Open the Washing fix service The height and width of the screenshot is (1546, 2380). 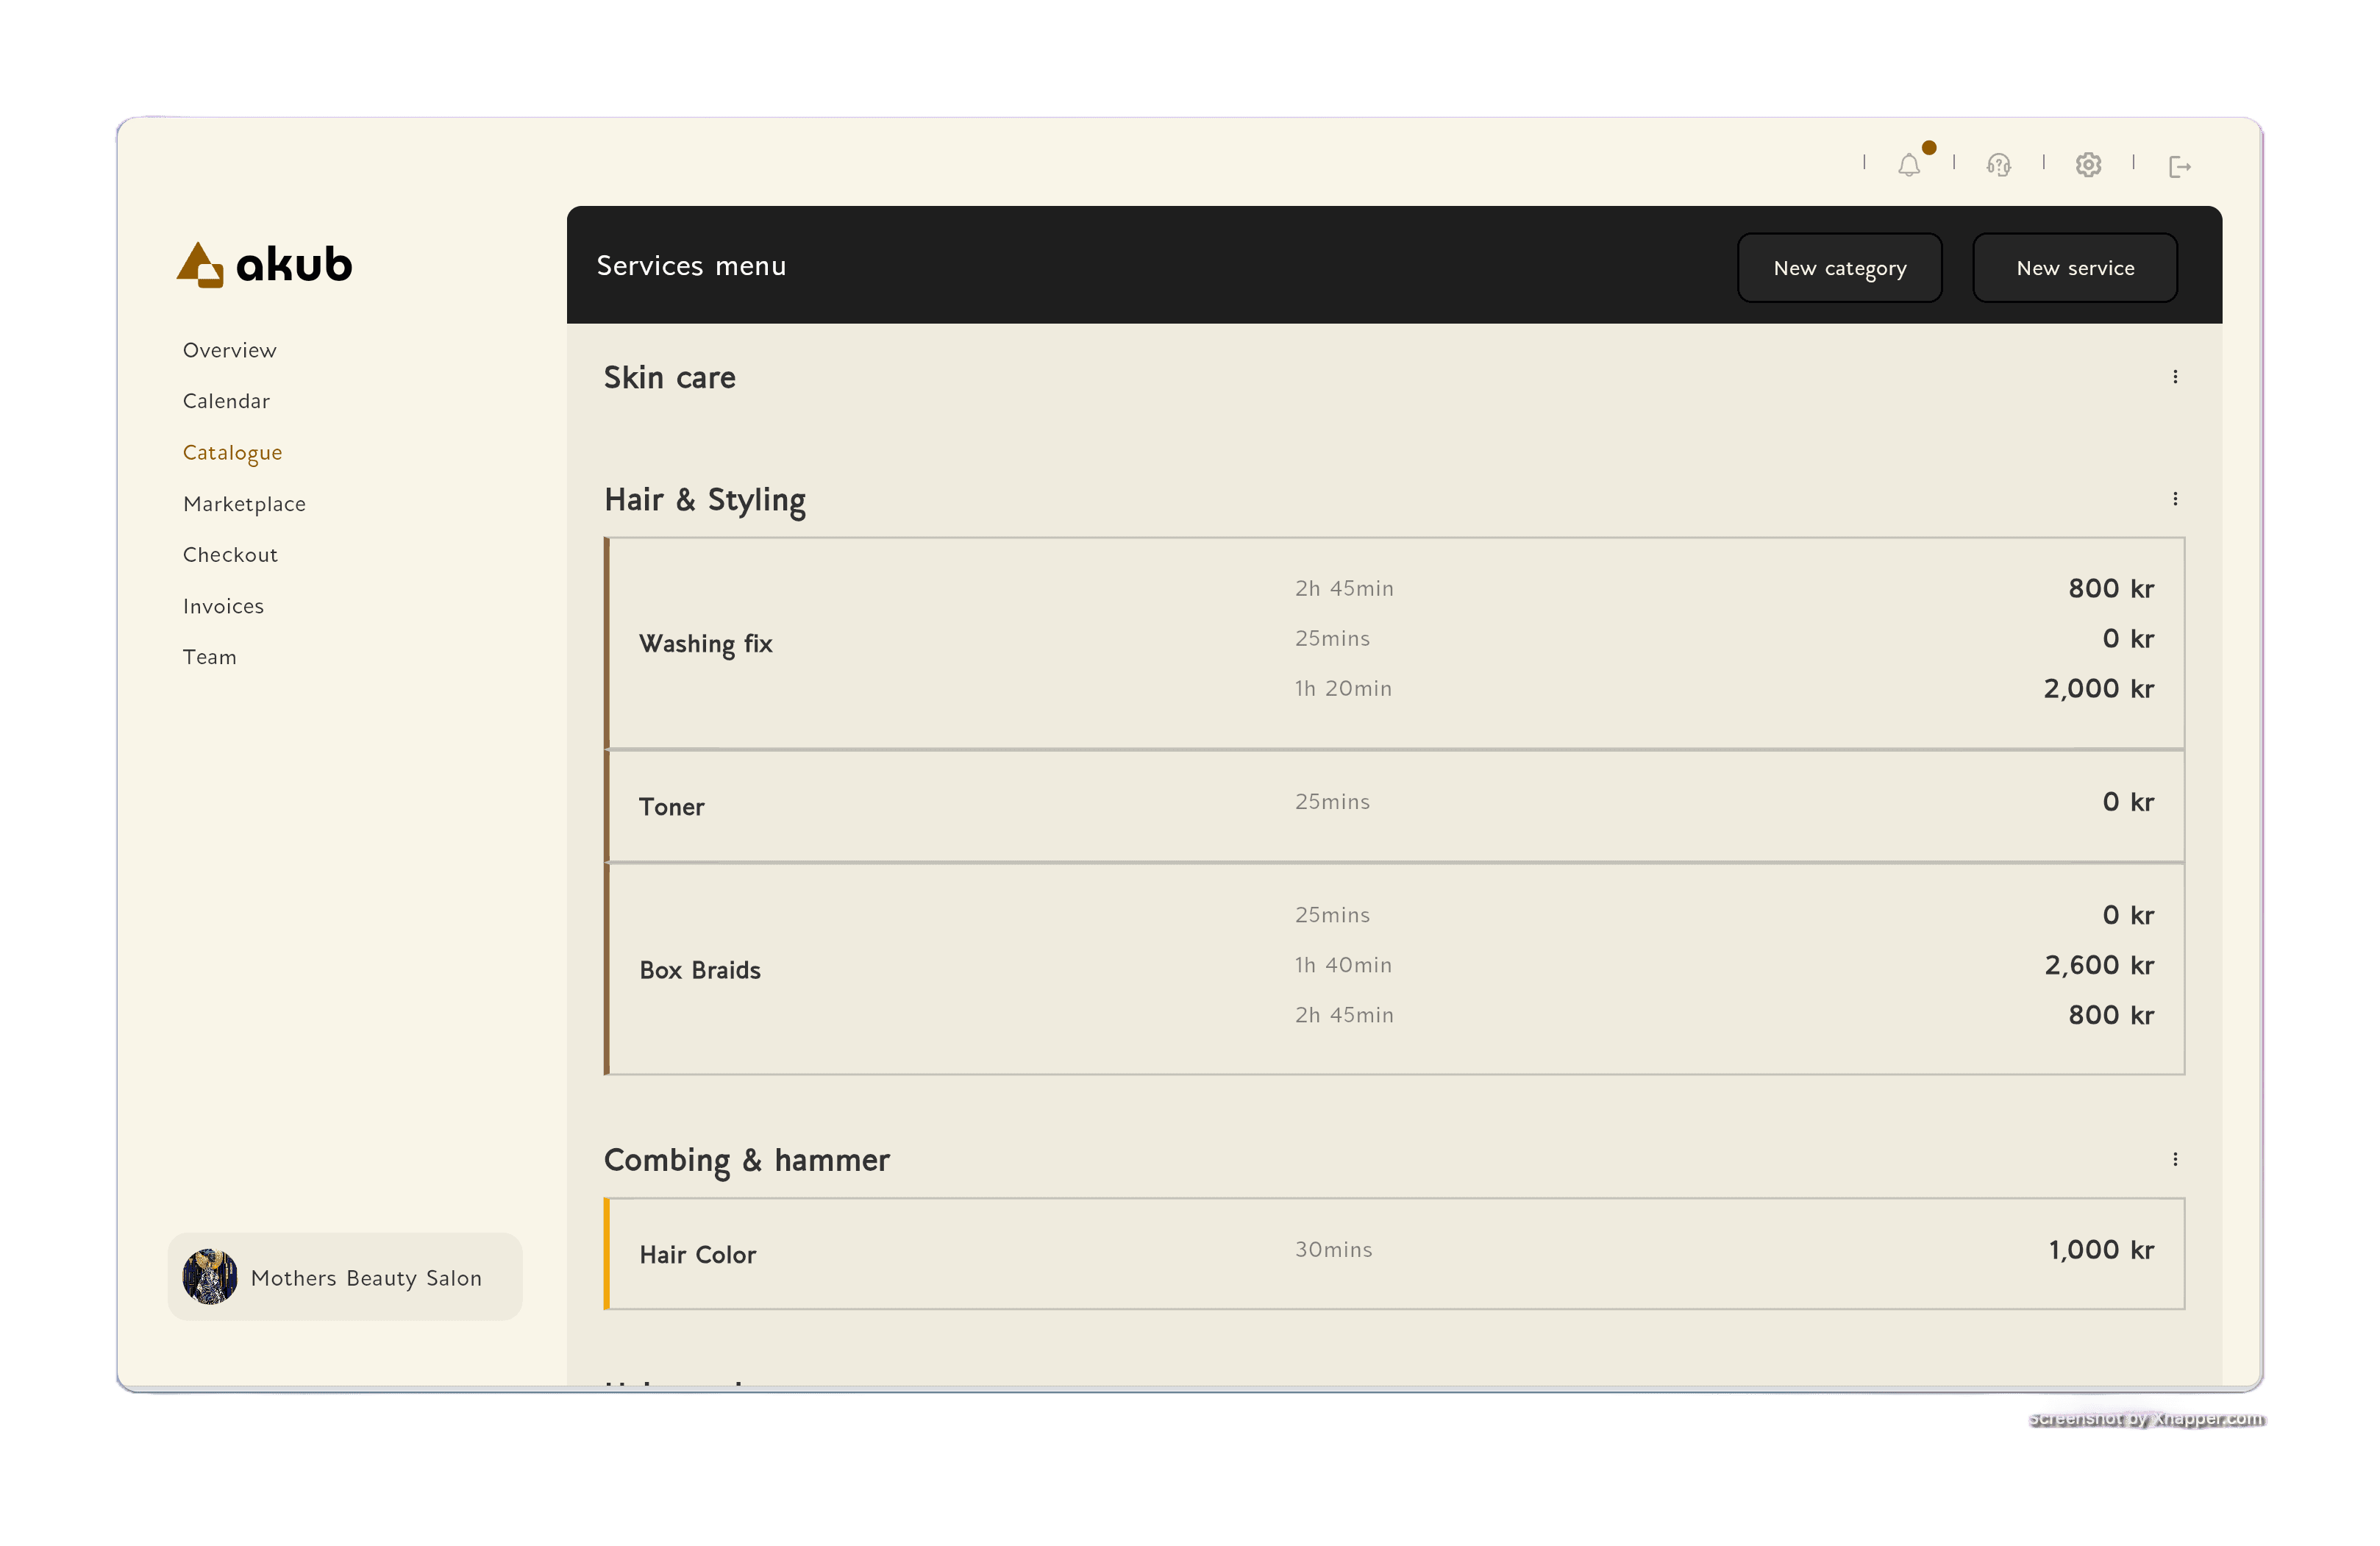(x=1394, y=643)
